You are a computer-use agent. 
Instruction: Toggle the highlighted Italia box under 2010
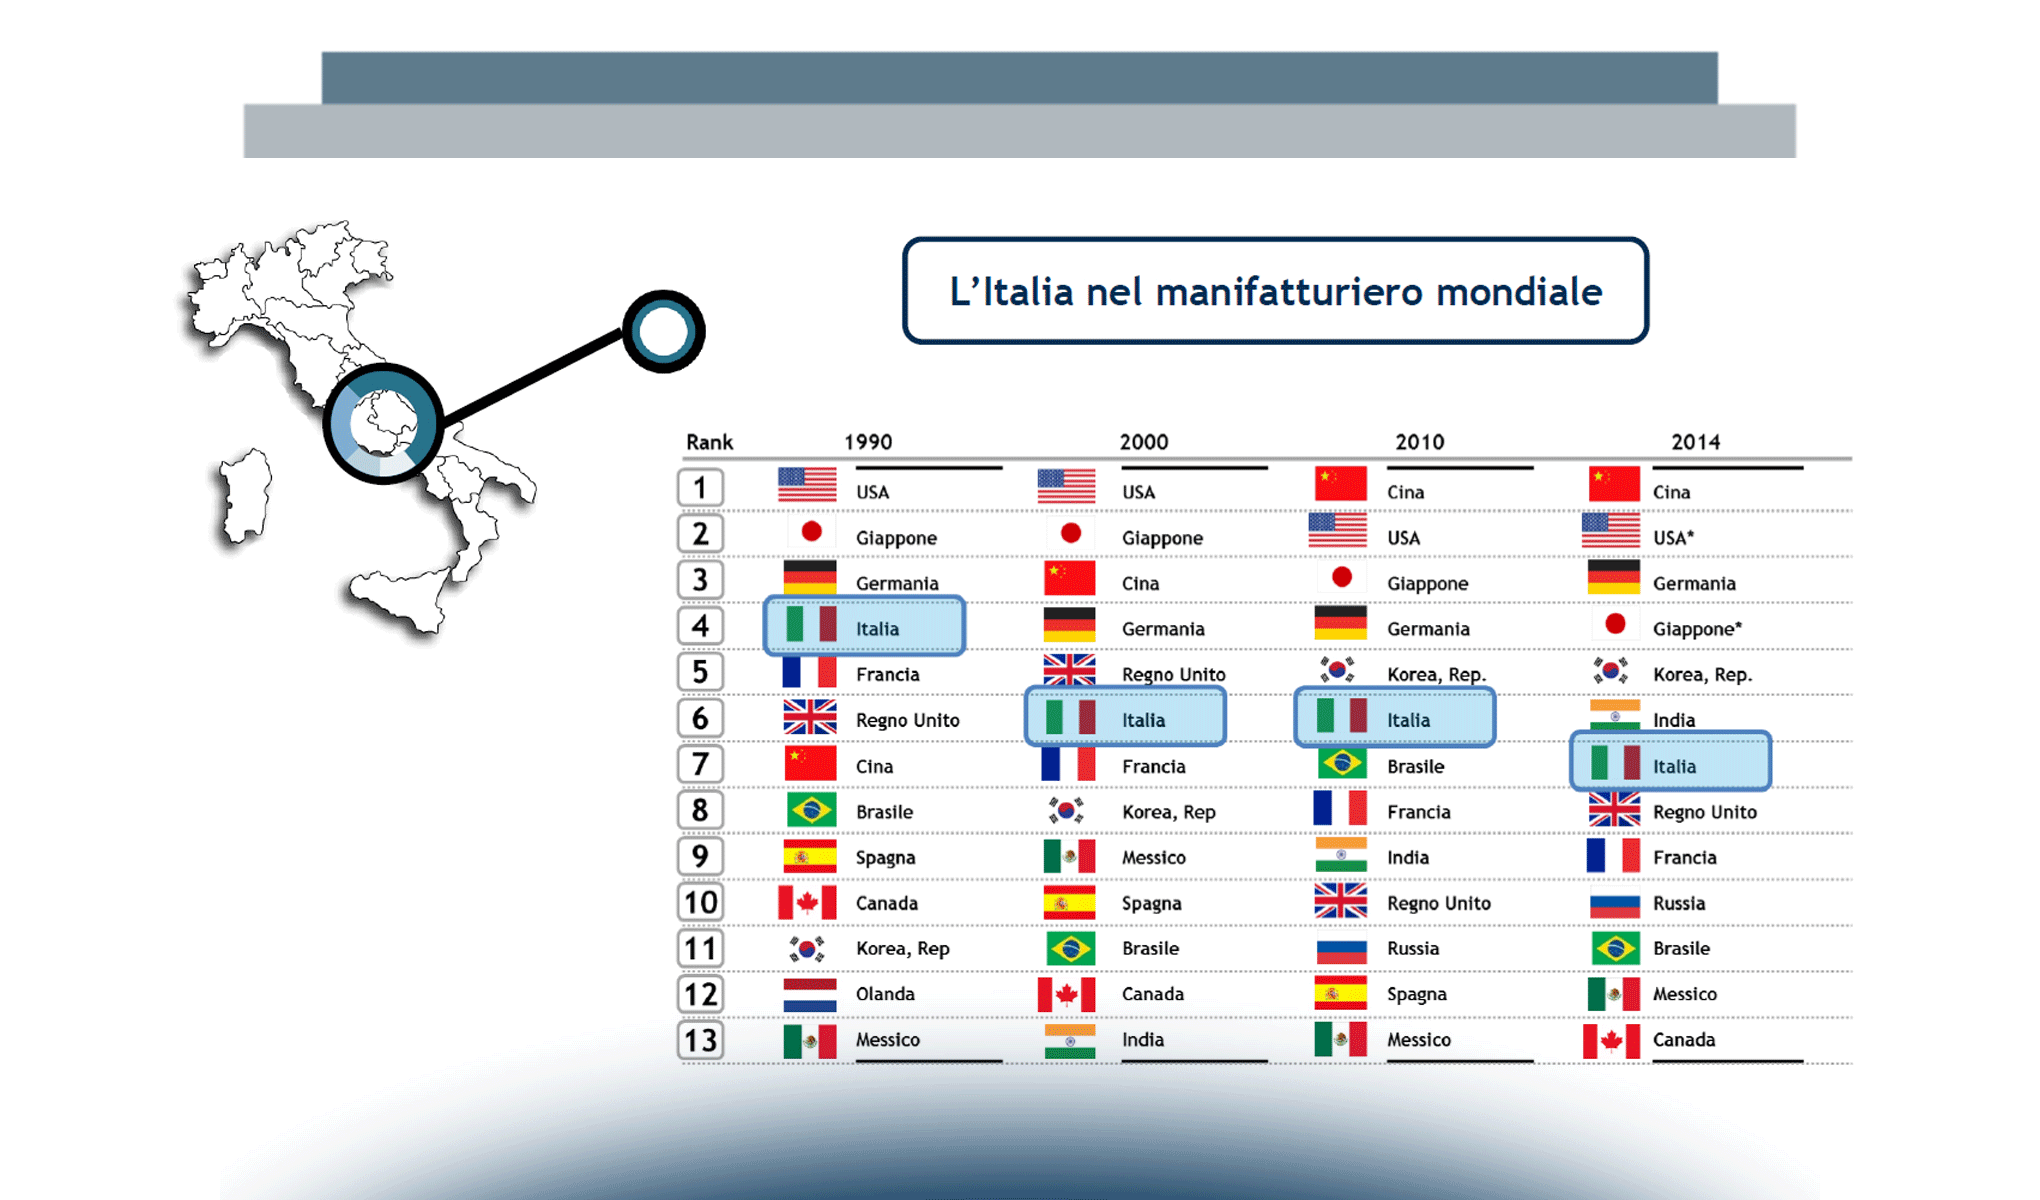point(1394,718)
